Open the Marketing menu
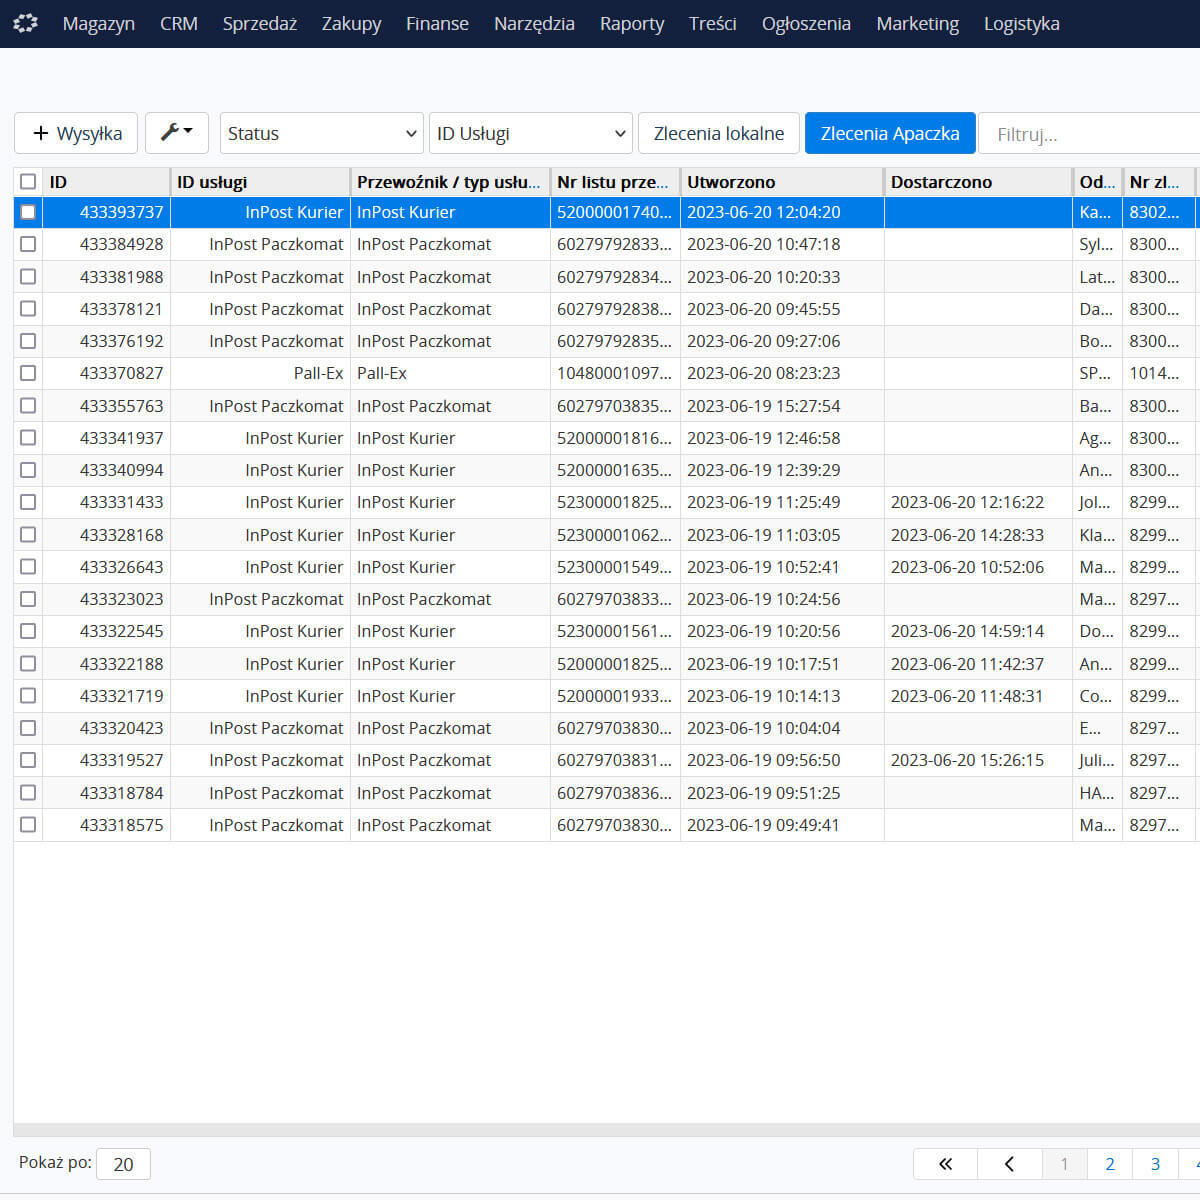Viewport: 1200px width, 1200px height. point(917,24)
